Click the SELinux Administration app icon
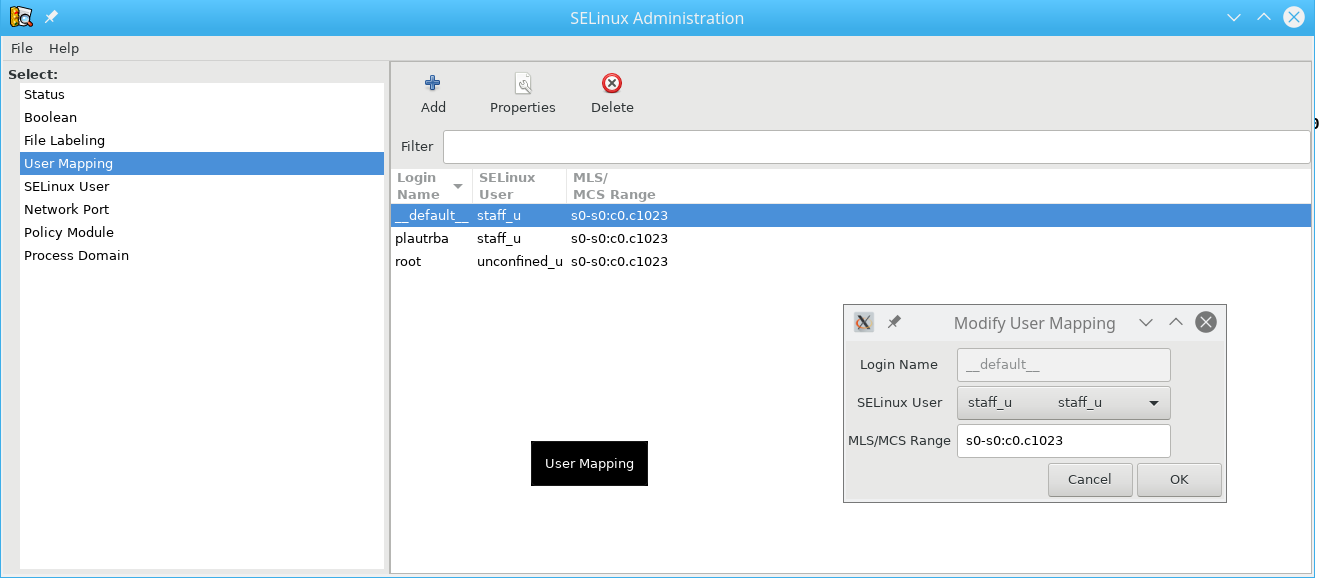 point(20,17)
